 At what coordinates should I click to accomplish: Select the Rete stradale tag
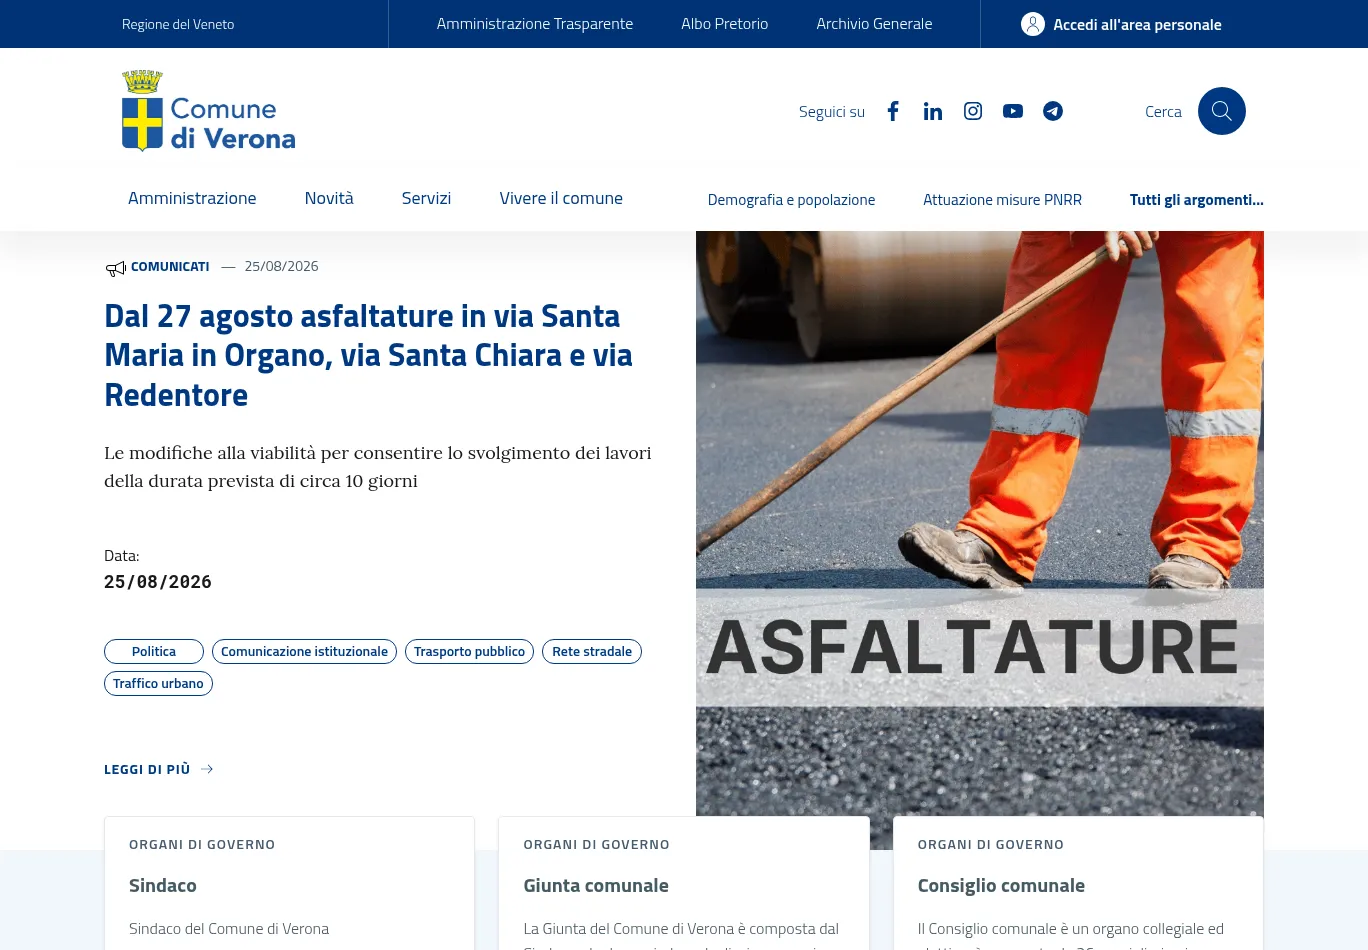[592, 651]
